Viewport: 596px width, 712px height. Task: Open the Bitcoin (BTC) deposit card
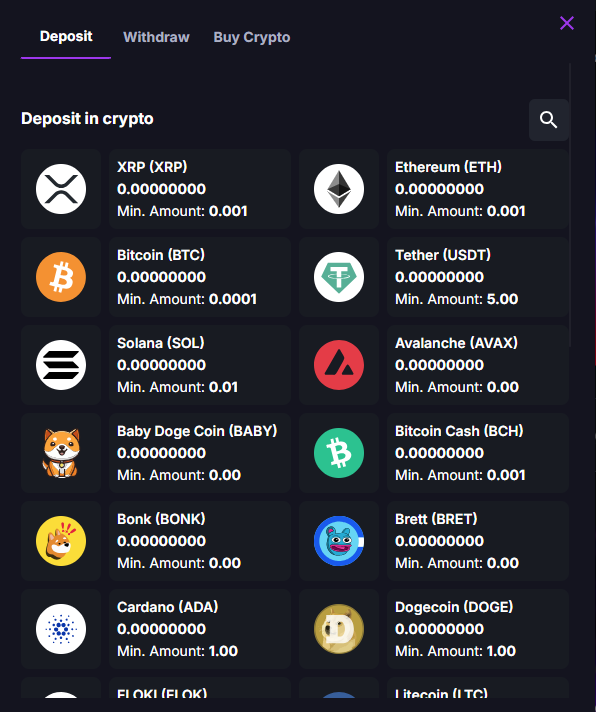pos(200,277)
